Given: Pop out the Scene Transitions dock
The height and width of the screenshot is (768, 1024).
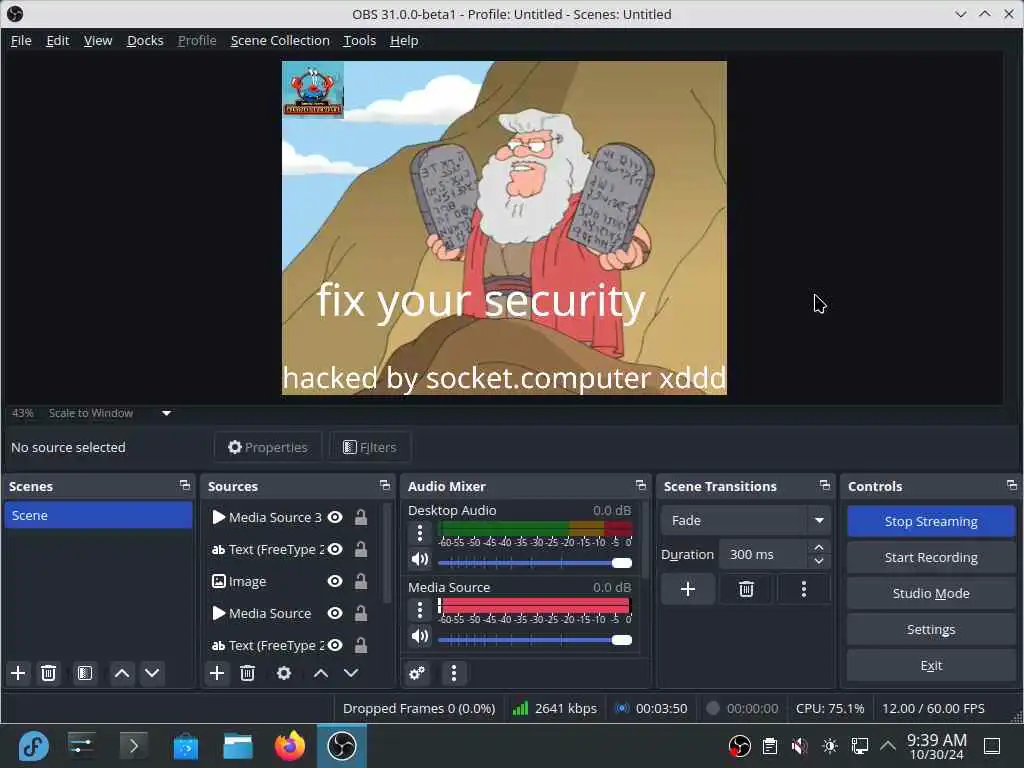Looking at the screenshot, I should click(x=825, y=486).
